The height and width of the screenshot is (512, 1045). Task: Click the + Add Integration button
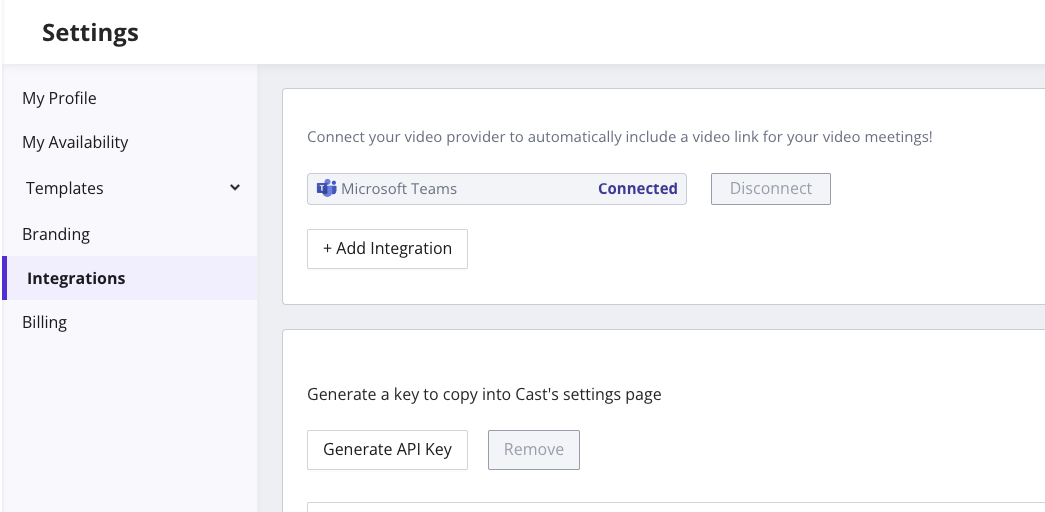click(387, 249)
